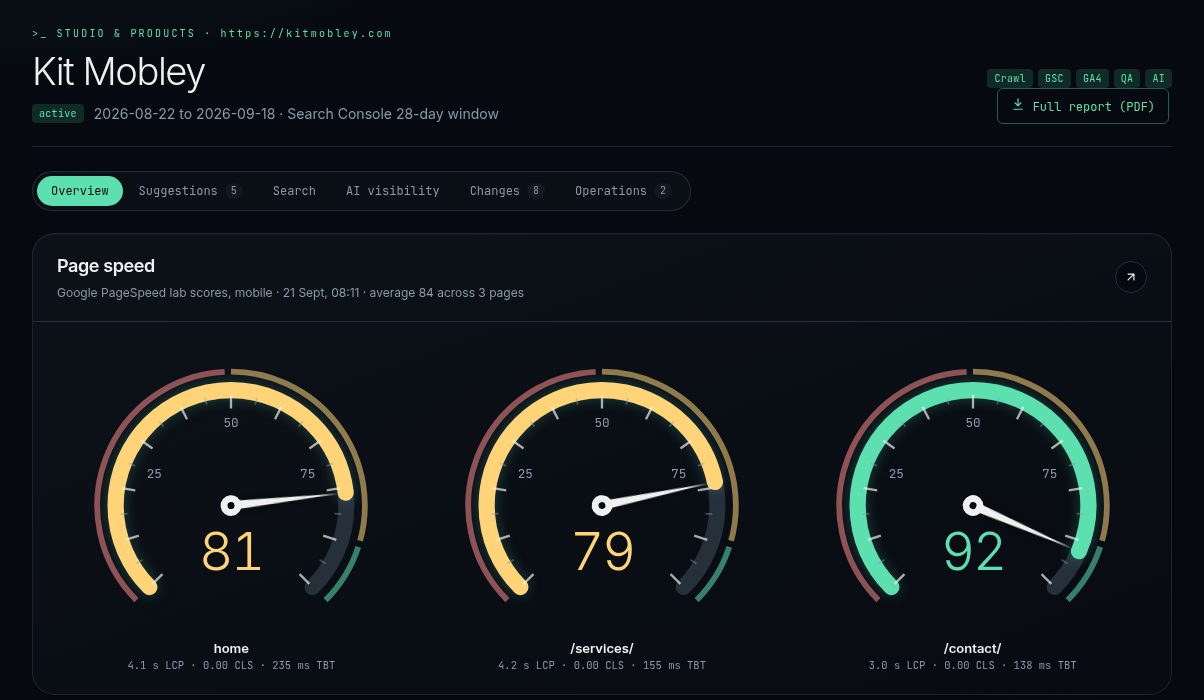Click the Search Console 28-day window date range
Screen dimensions: 1204x700
coord(296,114)
